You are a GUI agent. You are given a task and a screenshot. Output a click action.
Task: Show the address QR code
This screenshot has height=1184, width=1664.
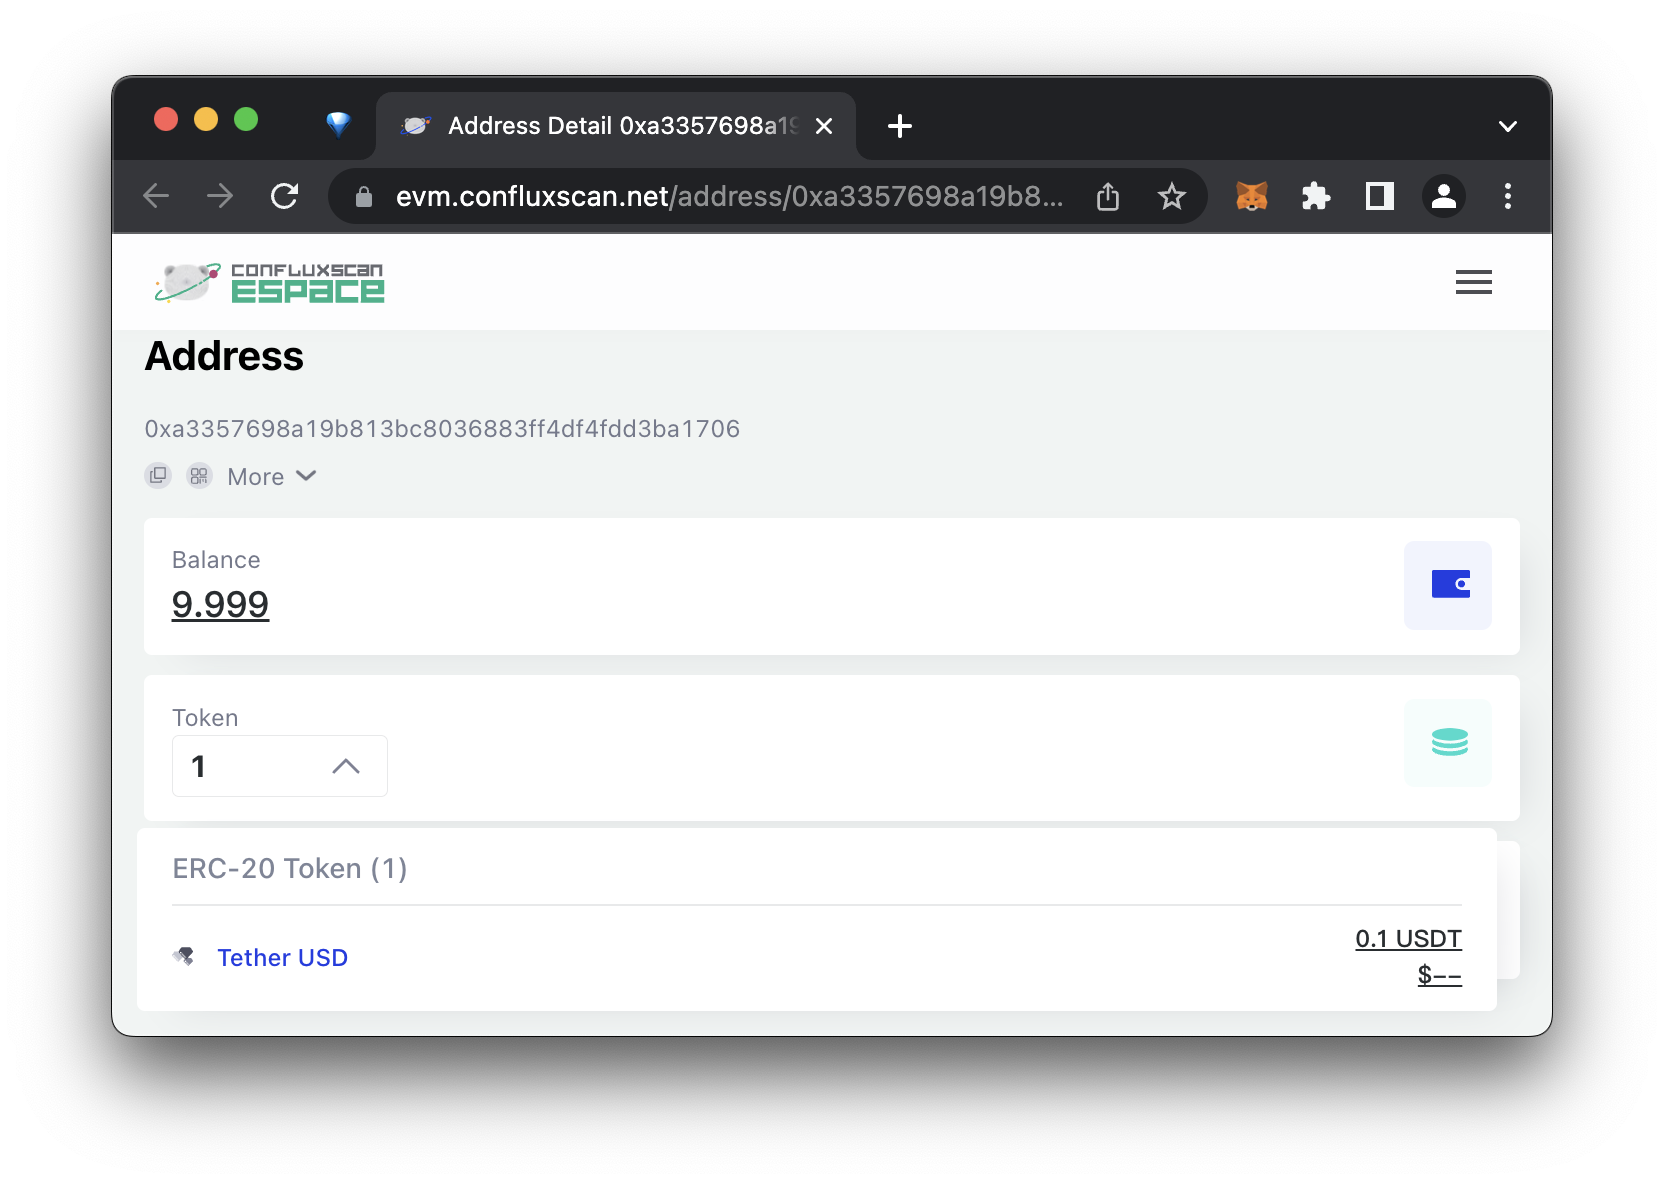(x=198, y=476)
